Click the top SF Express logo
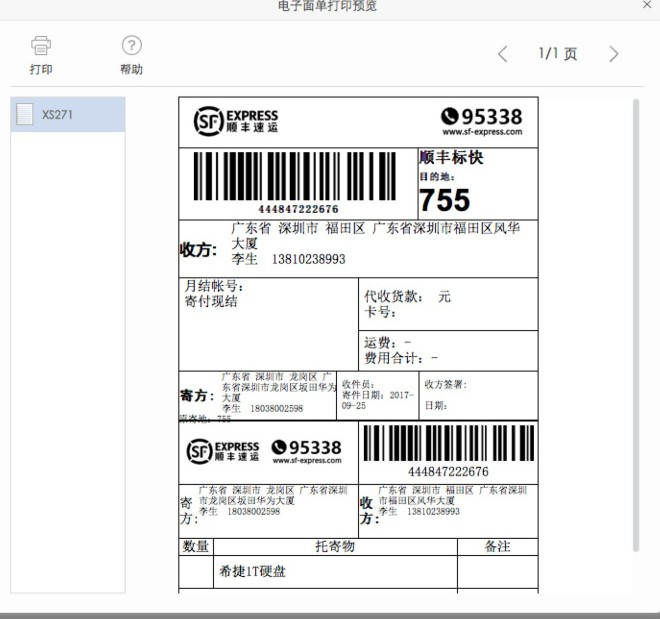 click(236, 122)
